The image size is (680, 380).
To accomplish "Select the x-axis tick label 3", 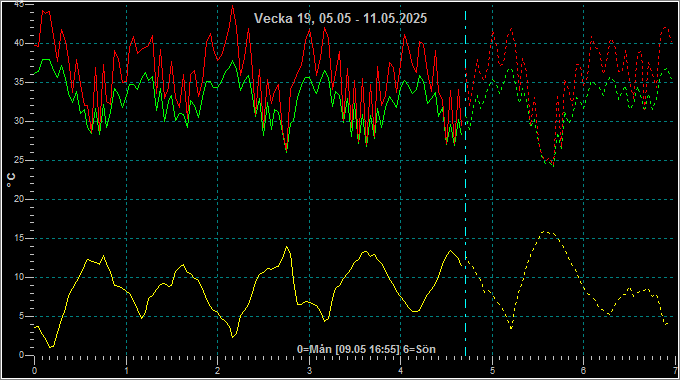I will (309, 371).
